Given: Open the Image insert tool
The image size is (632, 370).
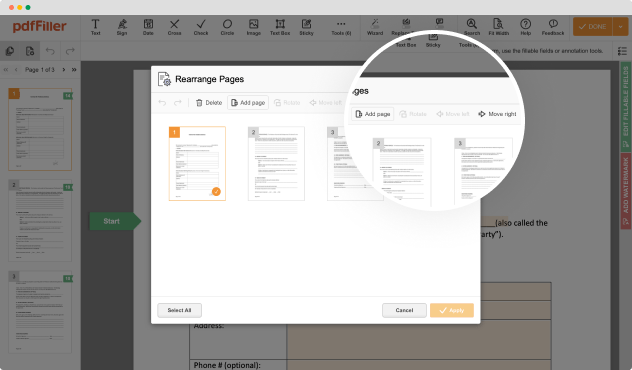Looking at the screenshot, I should (x=254, y=27).
